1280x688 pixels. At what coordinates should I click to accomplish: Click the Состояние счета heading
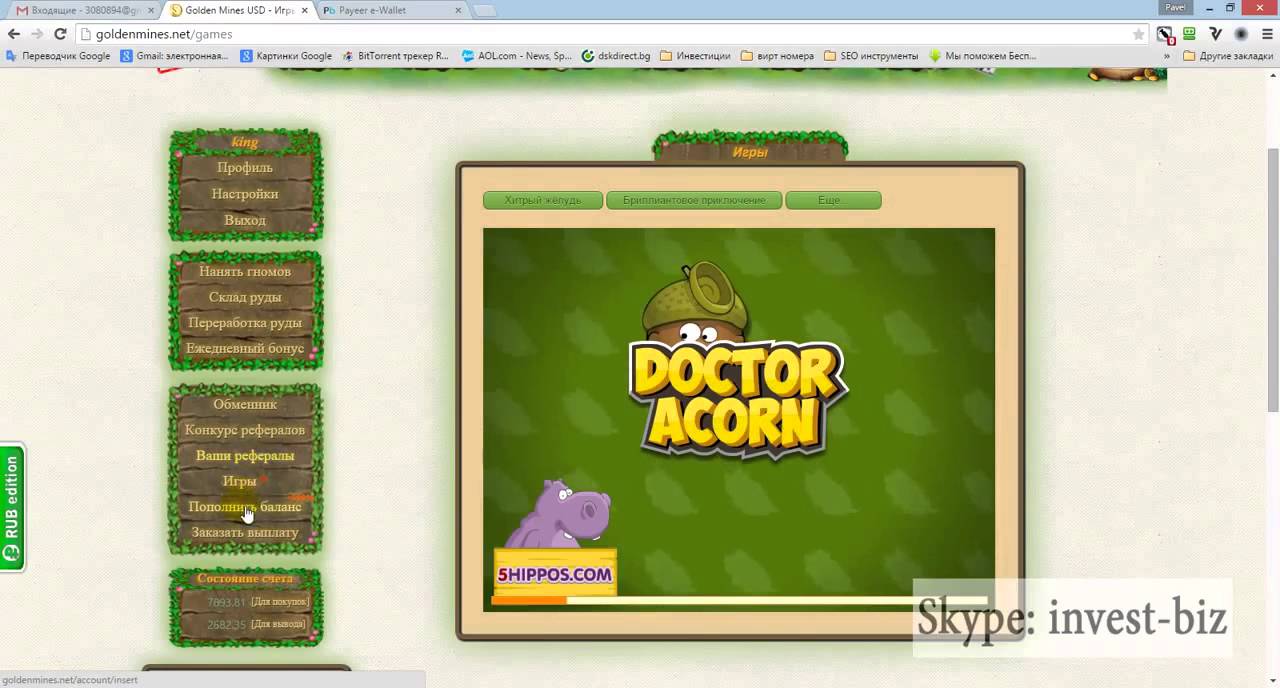click(x=245, y=579)
